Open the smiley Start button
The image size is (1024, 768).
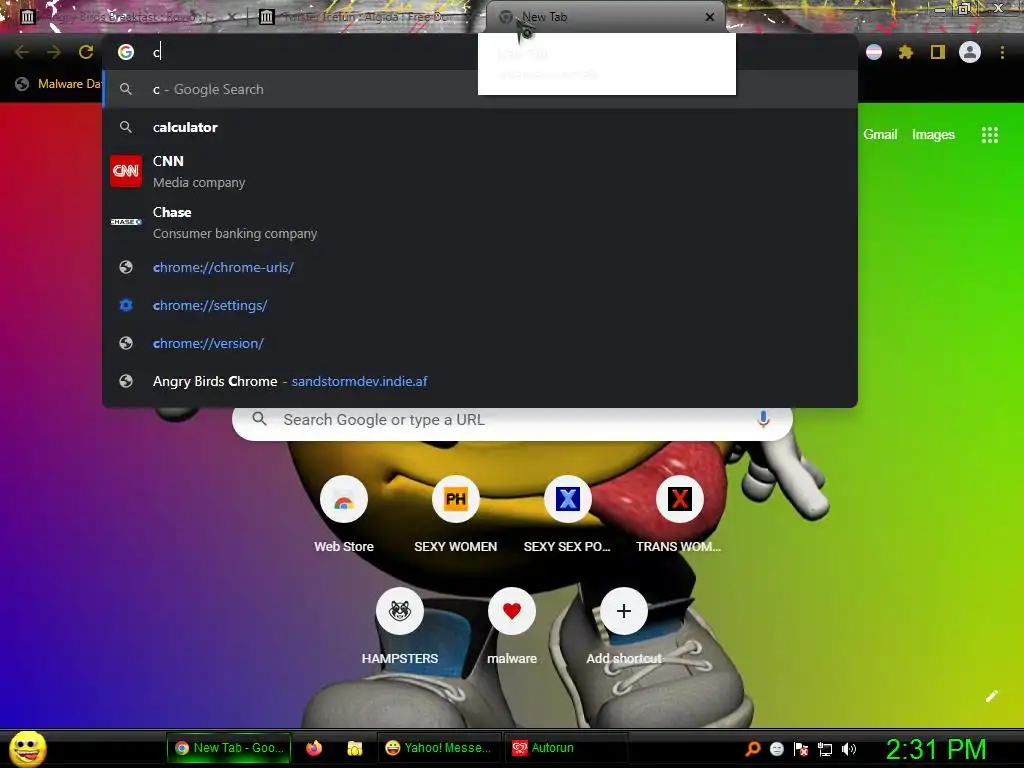coord(28,748)
